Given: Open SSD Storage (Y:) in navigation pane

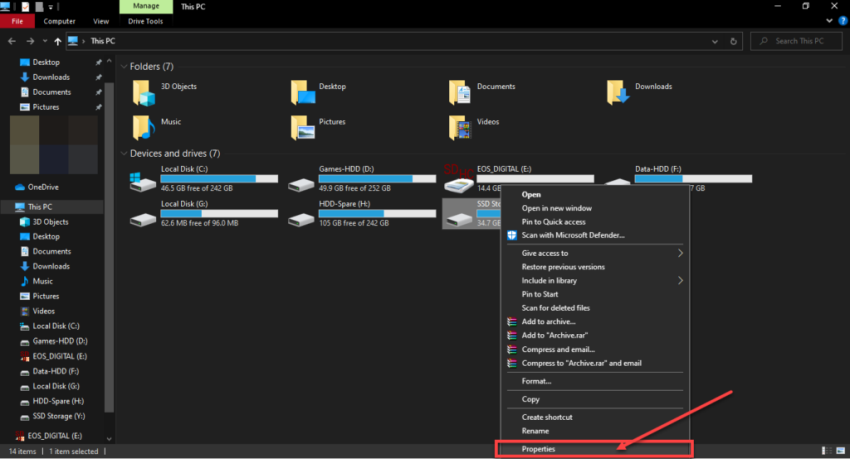Looking at the screenshot, I should click(53, 416).
